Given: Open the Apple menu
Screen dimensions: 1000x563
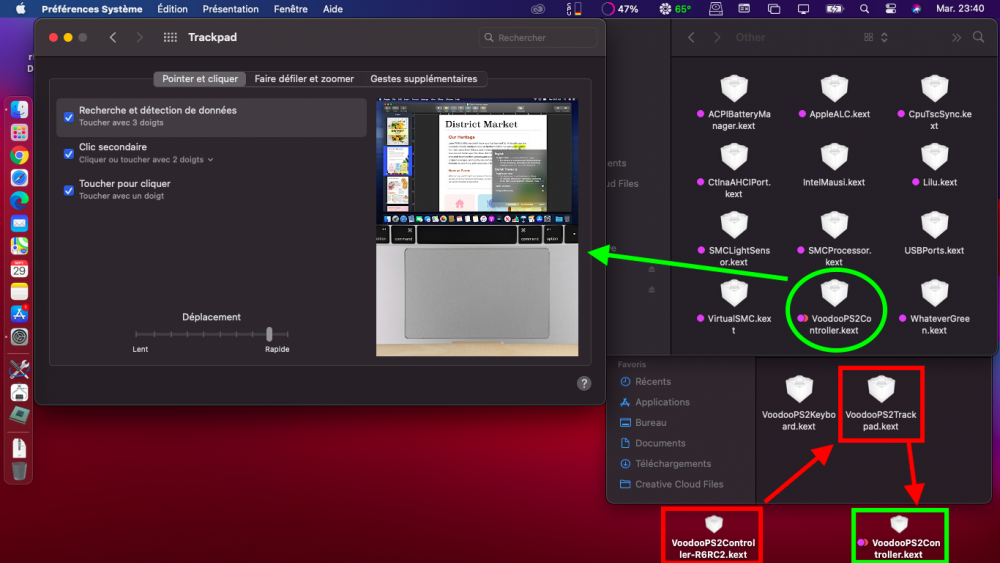Looking at the screenshot, I should pyautogui.click(x=20, y=9).
